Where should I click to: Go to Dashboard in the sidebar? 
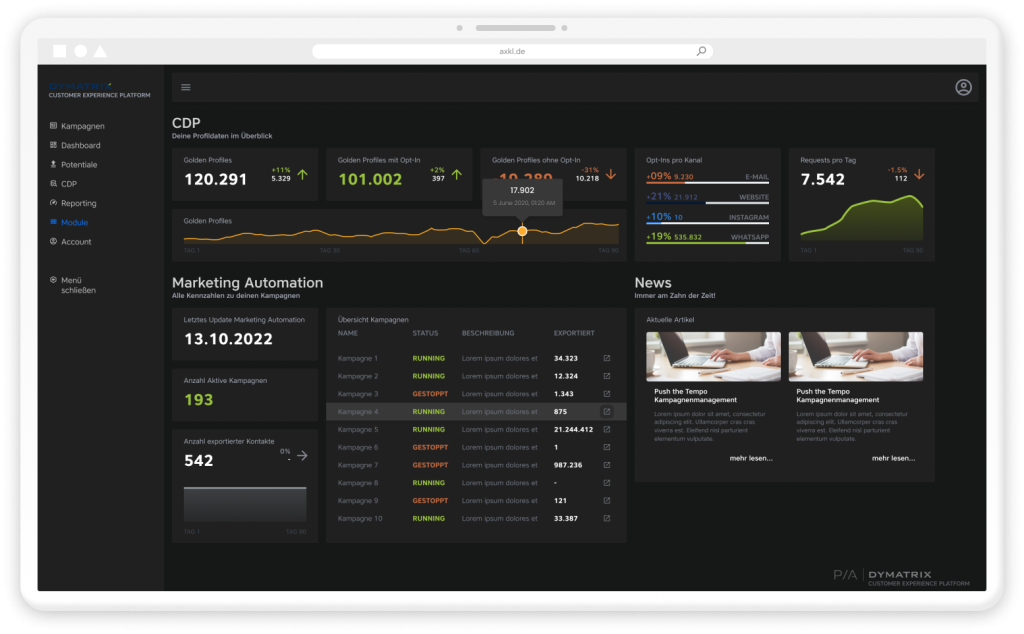point(80,145)
